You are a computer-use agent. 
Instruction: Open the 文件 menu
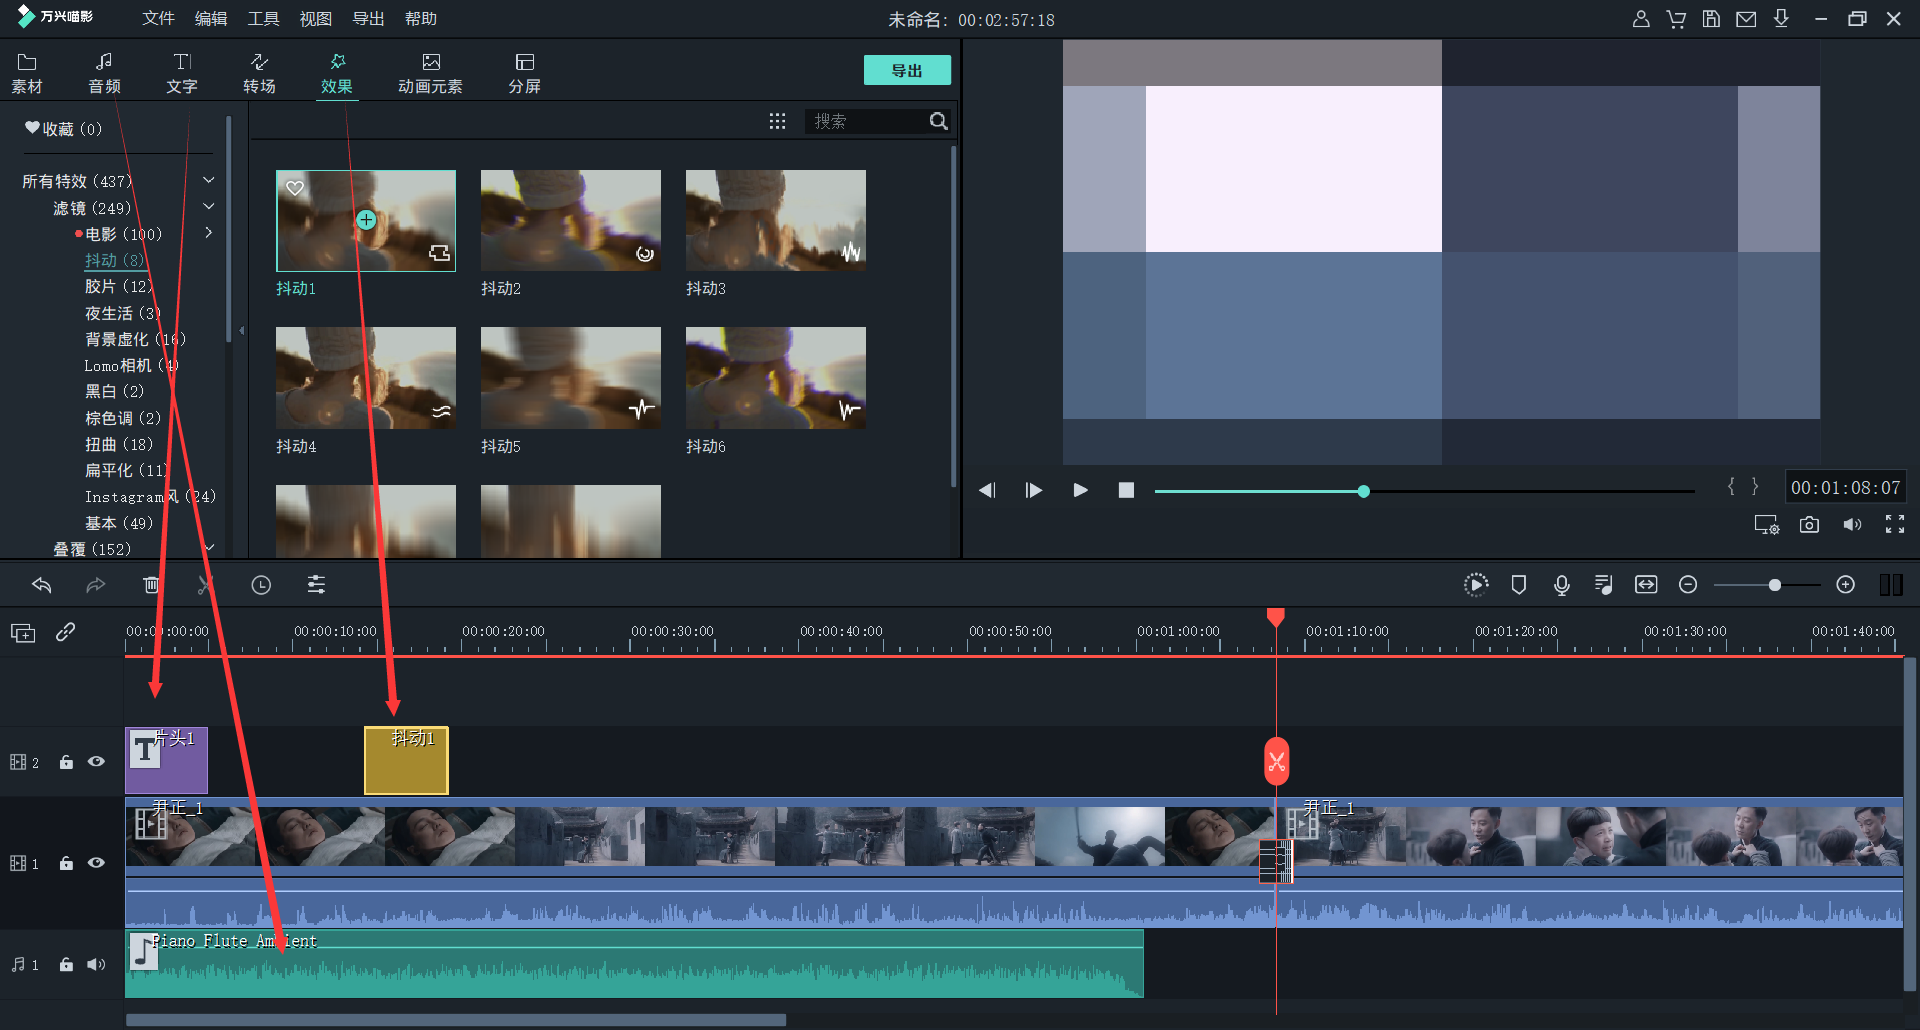point(158,19)
